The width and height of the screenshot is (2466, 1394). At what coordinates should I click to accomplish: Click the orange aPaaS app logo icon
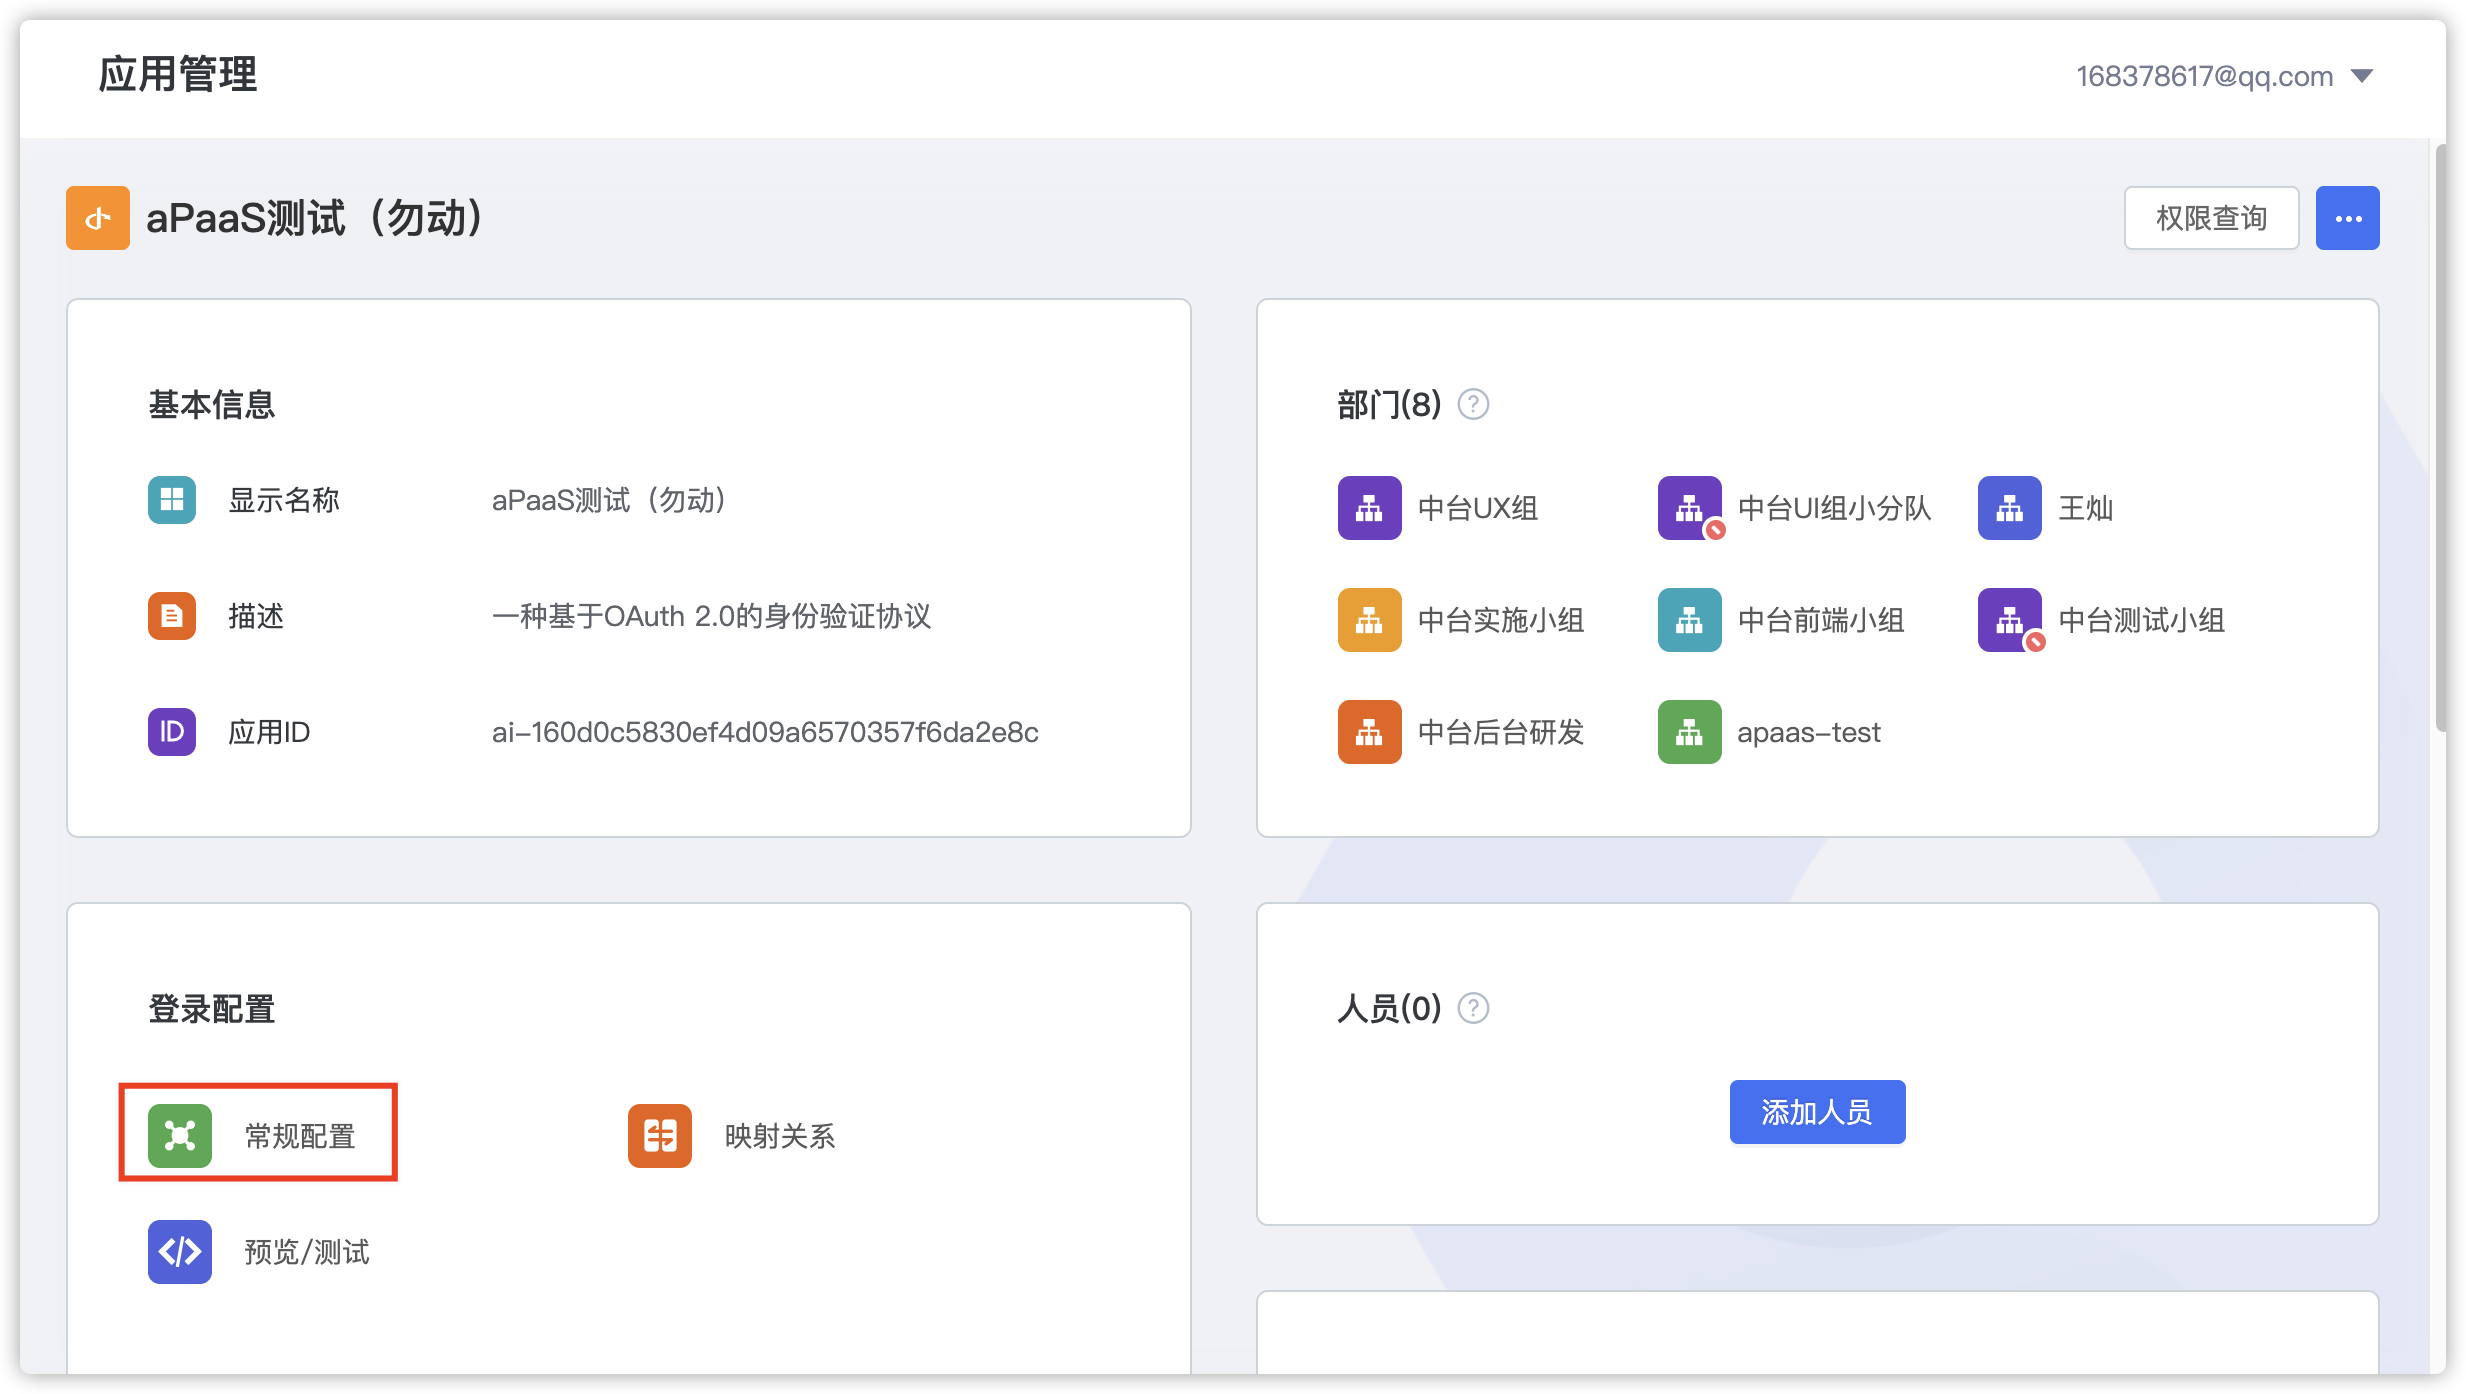(98, 218)
